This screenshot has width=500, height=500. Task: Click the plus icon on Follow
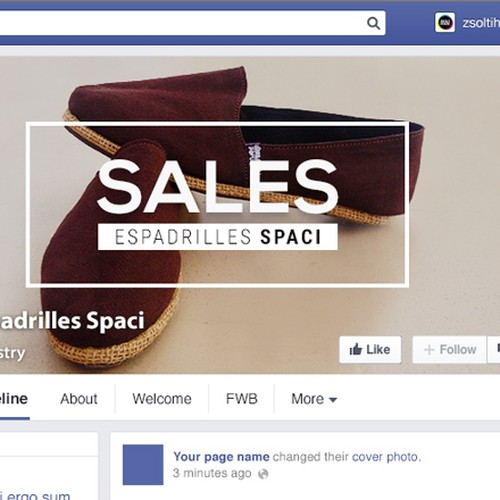429,350
